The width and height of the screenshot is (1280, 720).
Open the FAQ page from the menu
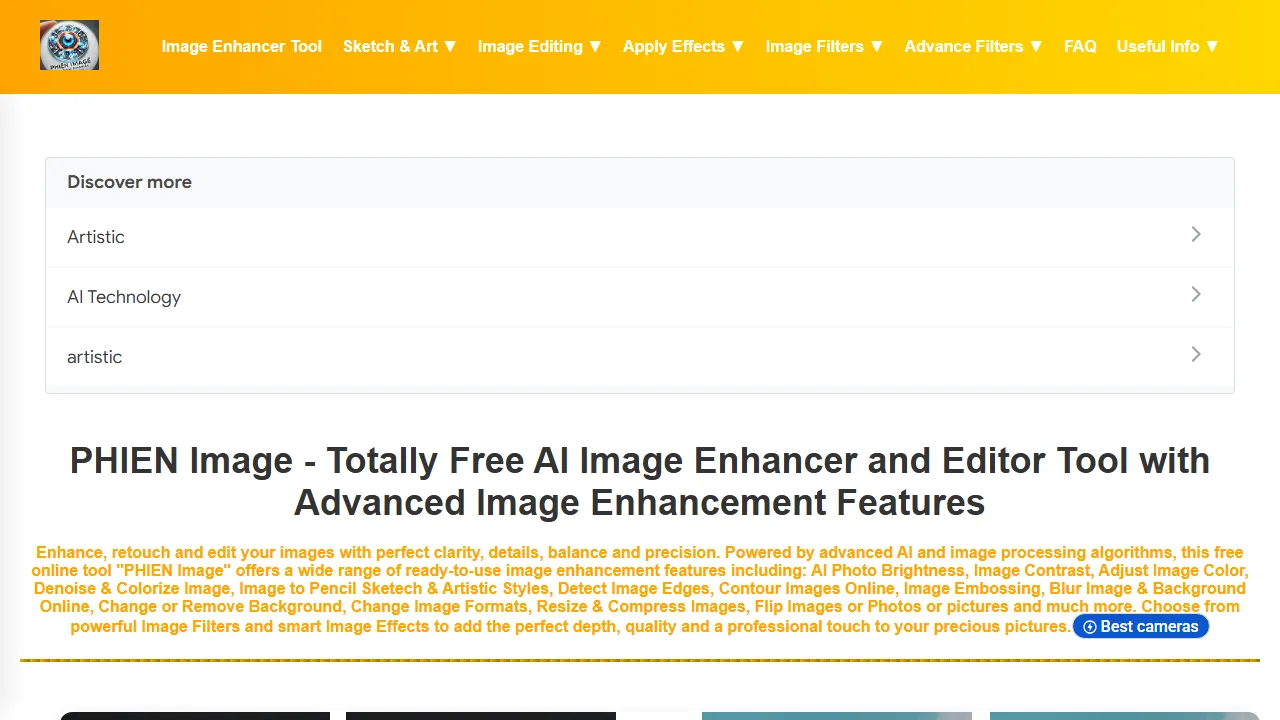[1080, 46]
